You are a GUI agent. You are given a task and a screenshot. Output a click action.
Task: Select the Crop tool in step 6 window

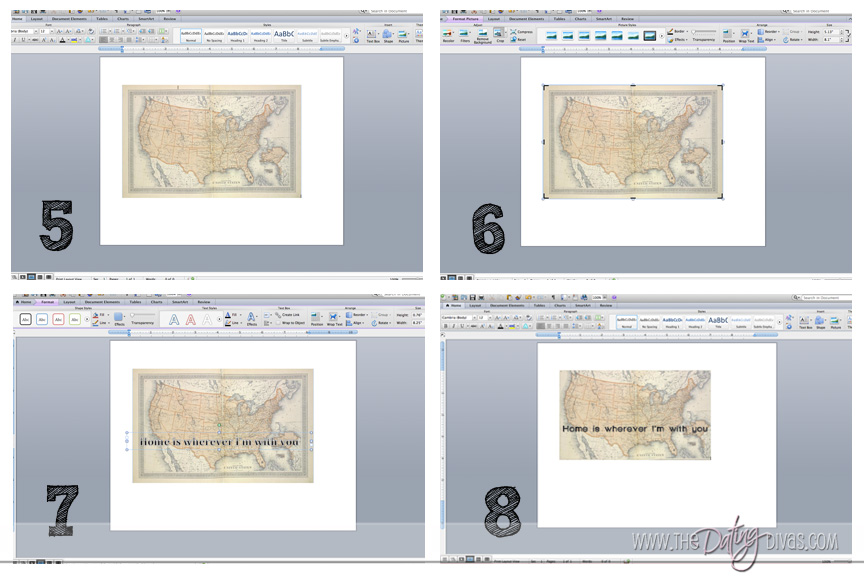tap(499, 36)
